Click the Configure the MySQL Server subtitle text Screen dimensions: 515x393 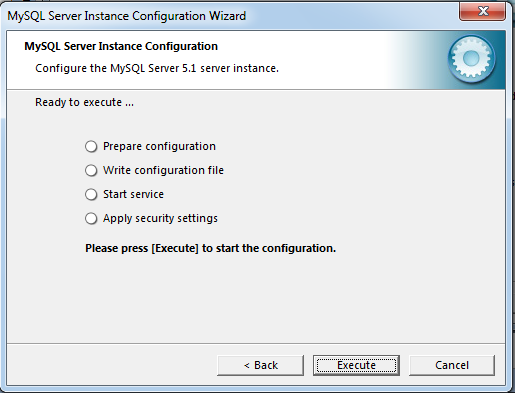(x=157, y=68)
